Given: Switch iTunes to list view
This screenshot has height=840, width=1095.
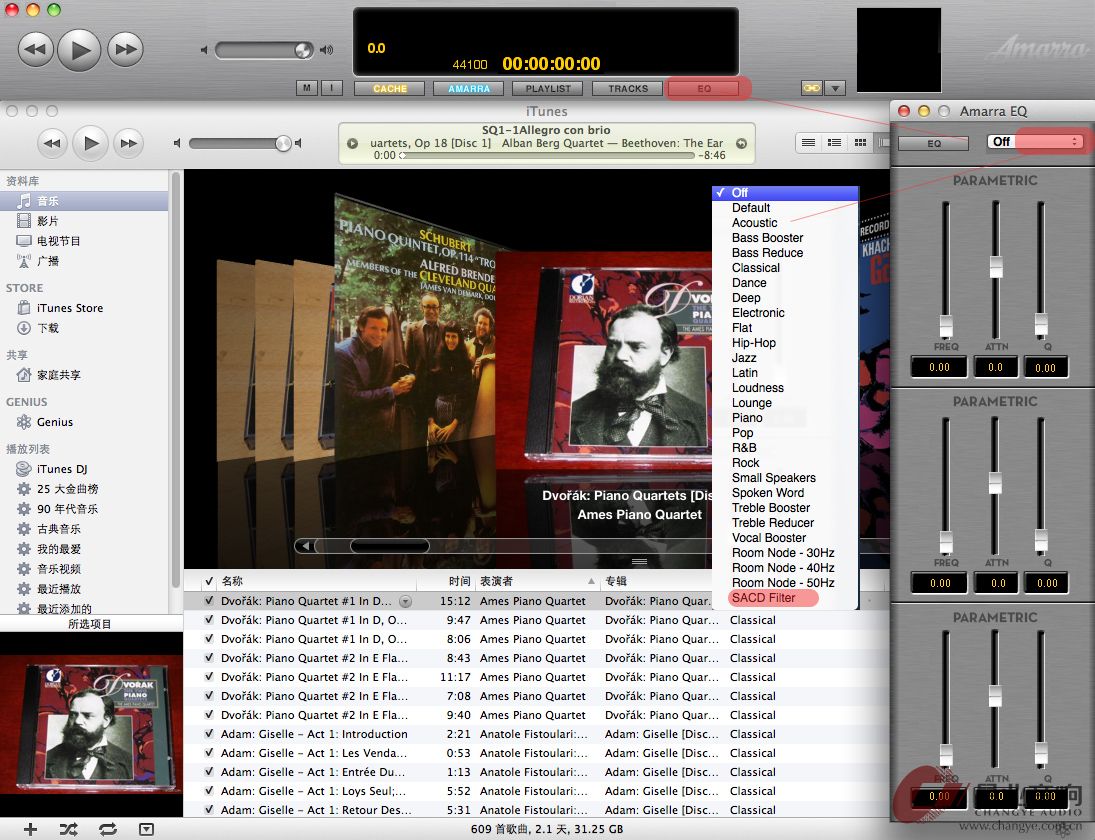Looking at the screenshot, I should (x=808, y=142).
